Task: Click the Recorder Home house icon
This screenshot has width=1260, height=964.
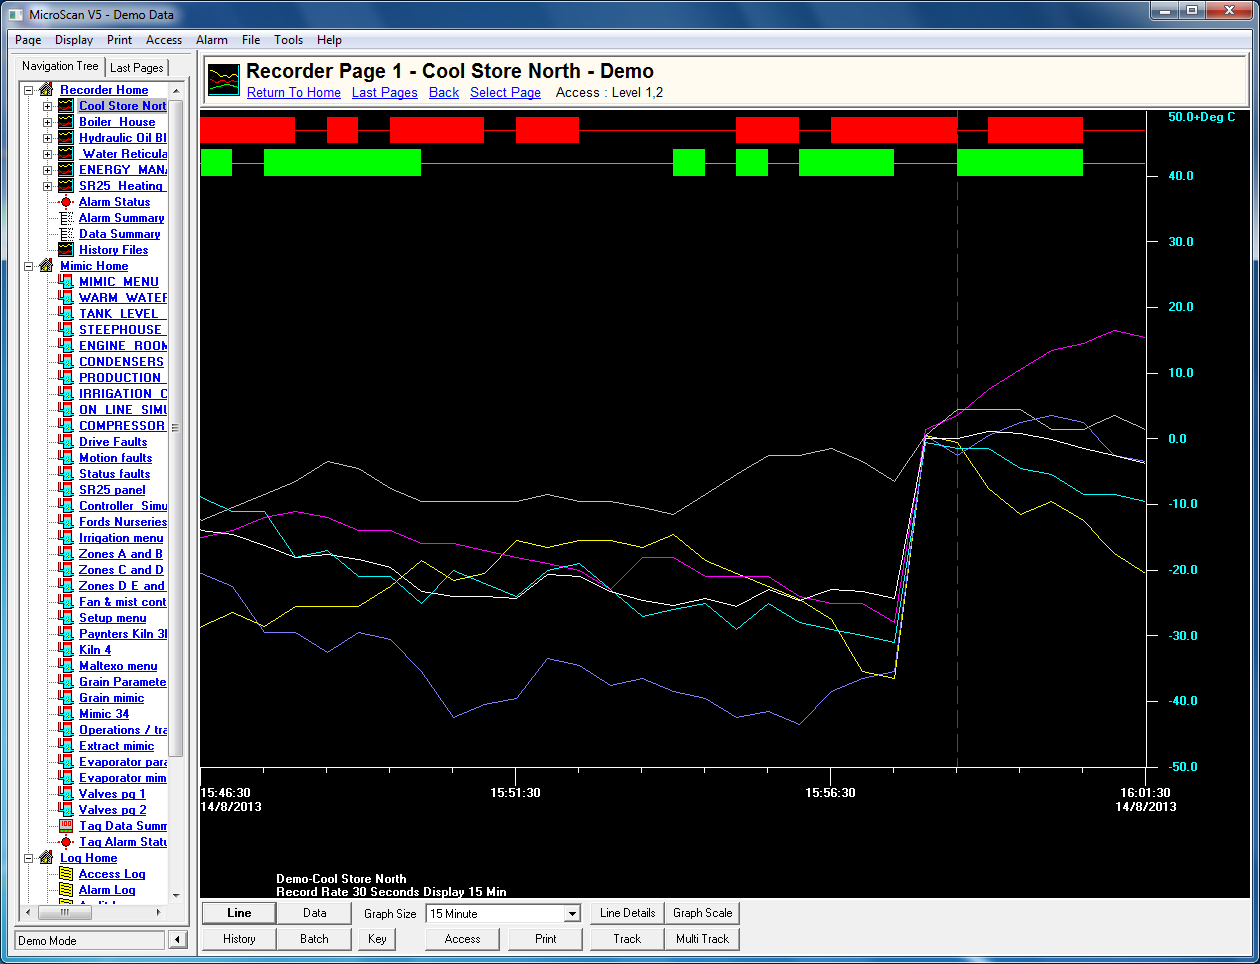Action: 46,90
